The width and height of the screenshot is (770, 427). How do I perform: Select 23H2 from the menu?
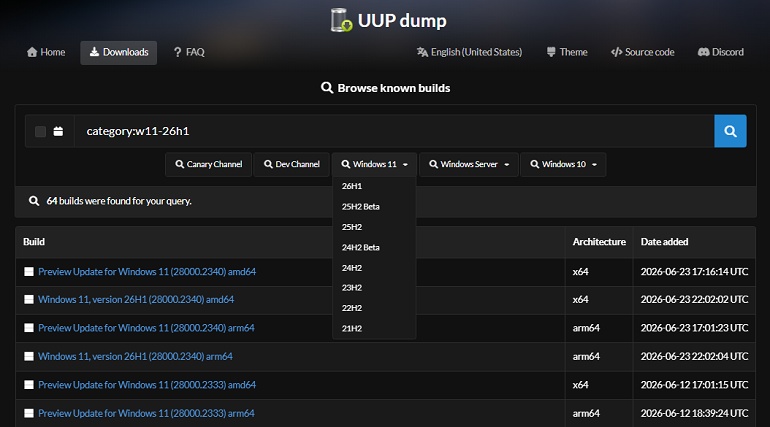(x=374, y=288)
